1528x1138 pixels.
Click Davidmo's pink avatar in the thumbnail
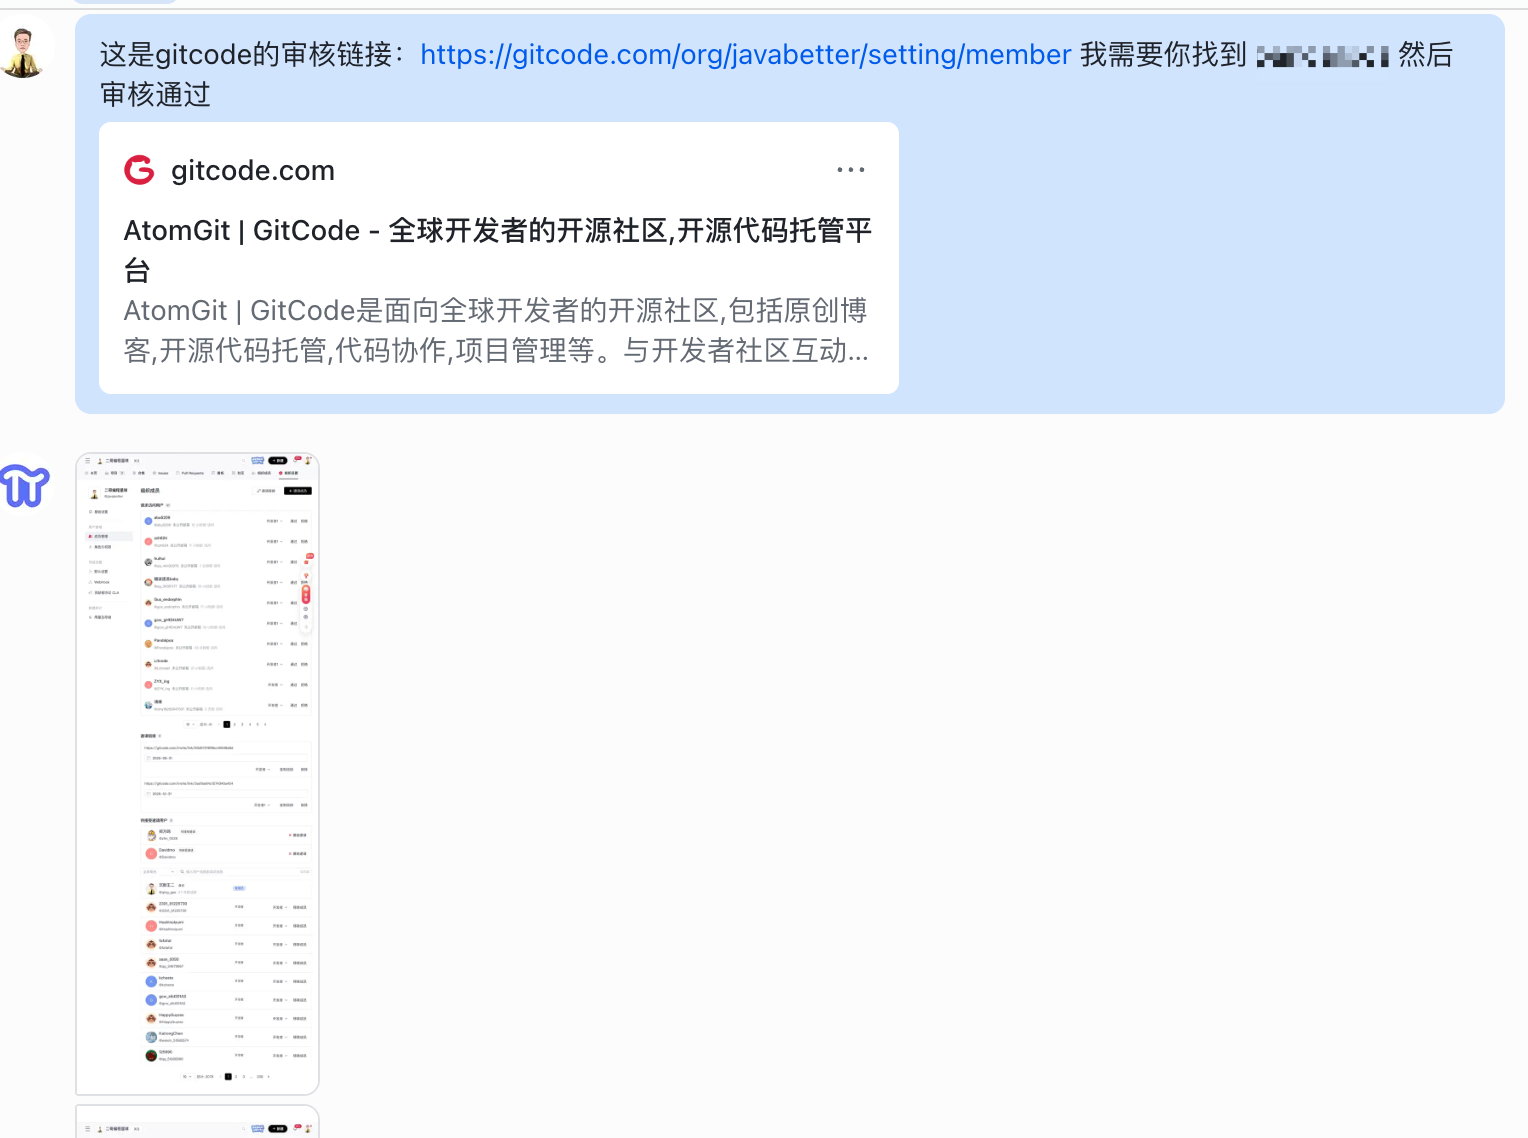coord(151,853)
